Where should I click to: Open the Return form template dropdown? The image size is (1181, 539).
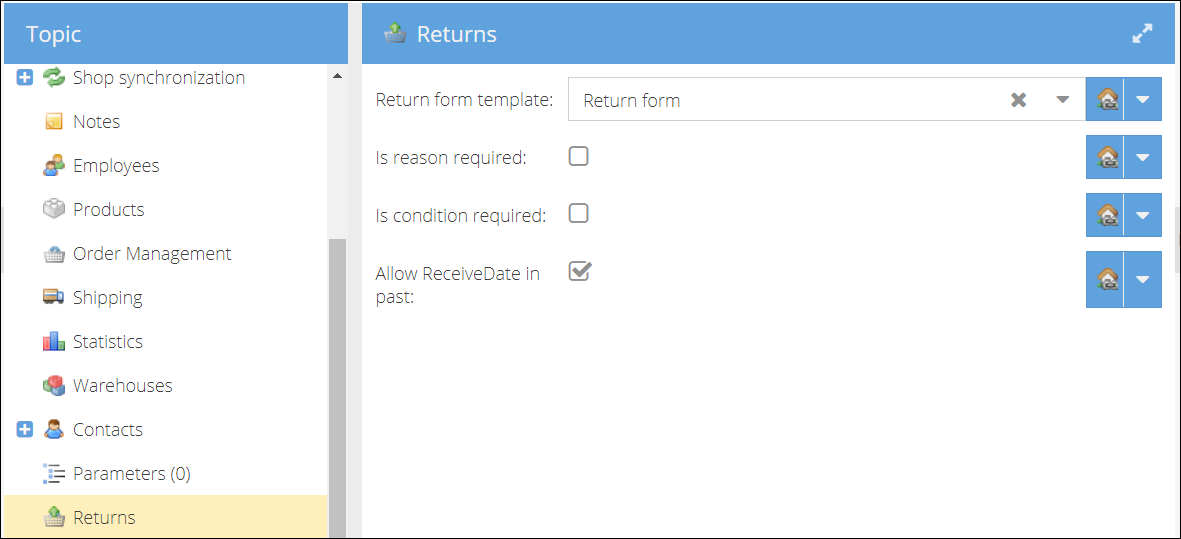(x=1063, y=99)
